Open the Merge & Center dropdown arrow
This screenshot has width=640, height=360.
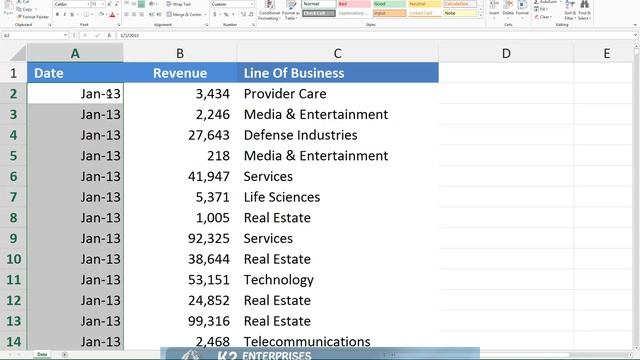pyautogui.click(x=205, y=15)
